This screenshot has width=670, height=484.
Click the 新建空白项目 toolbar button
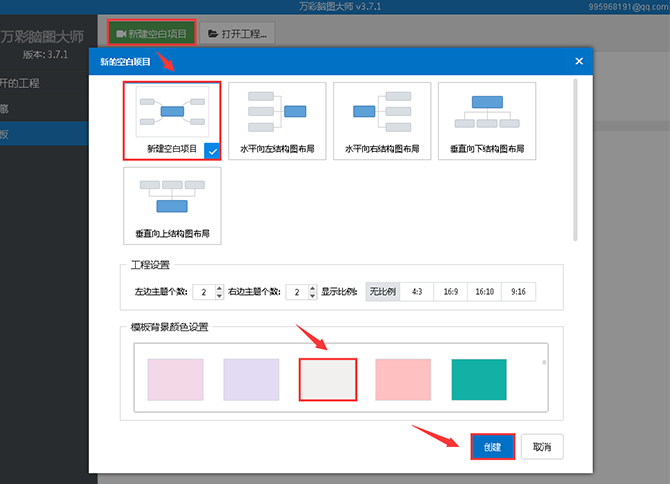click(151, 33)
